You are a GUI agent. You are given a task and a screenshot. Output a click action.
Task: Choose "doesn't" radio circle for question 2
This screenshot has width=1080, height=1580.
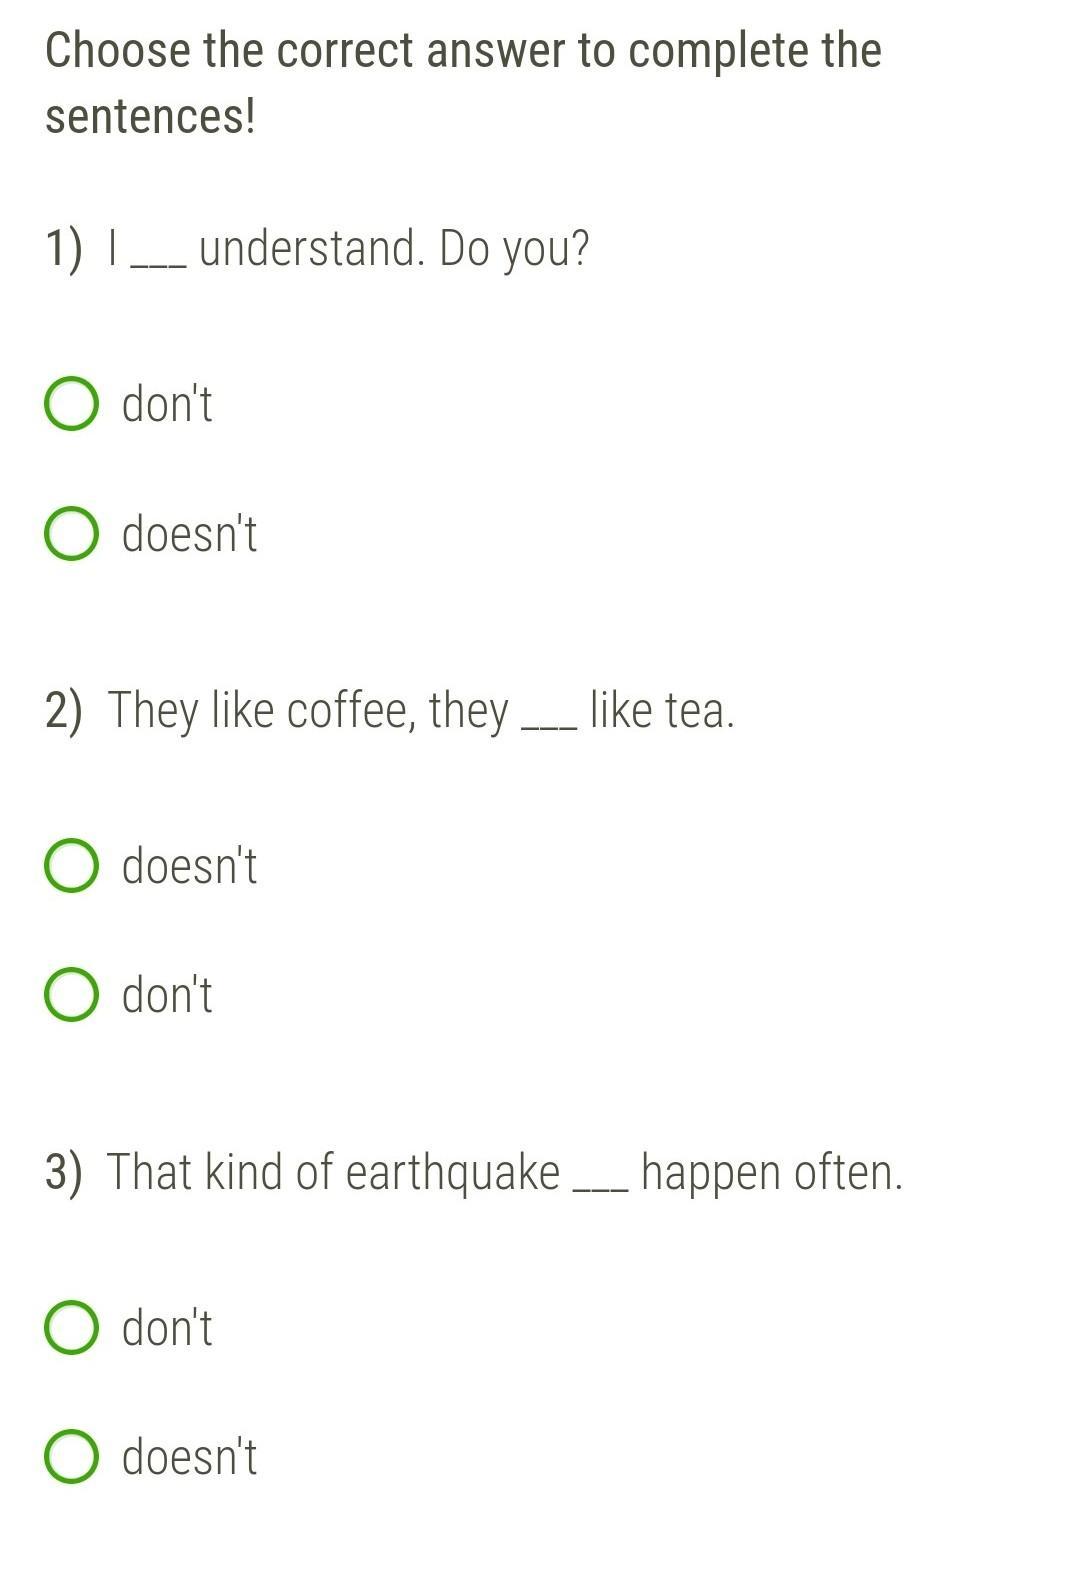point(71,866)
